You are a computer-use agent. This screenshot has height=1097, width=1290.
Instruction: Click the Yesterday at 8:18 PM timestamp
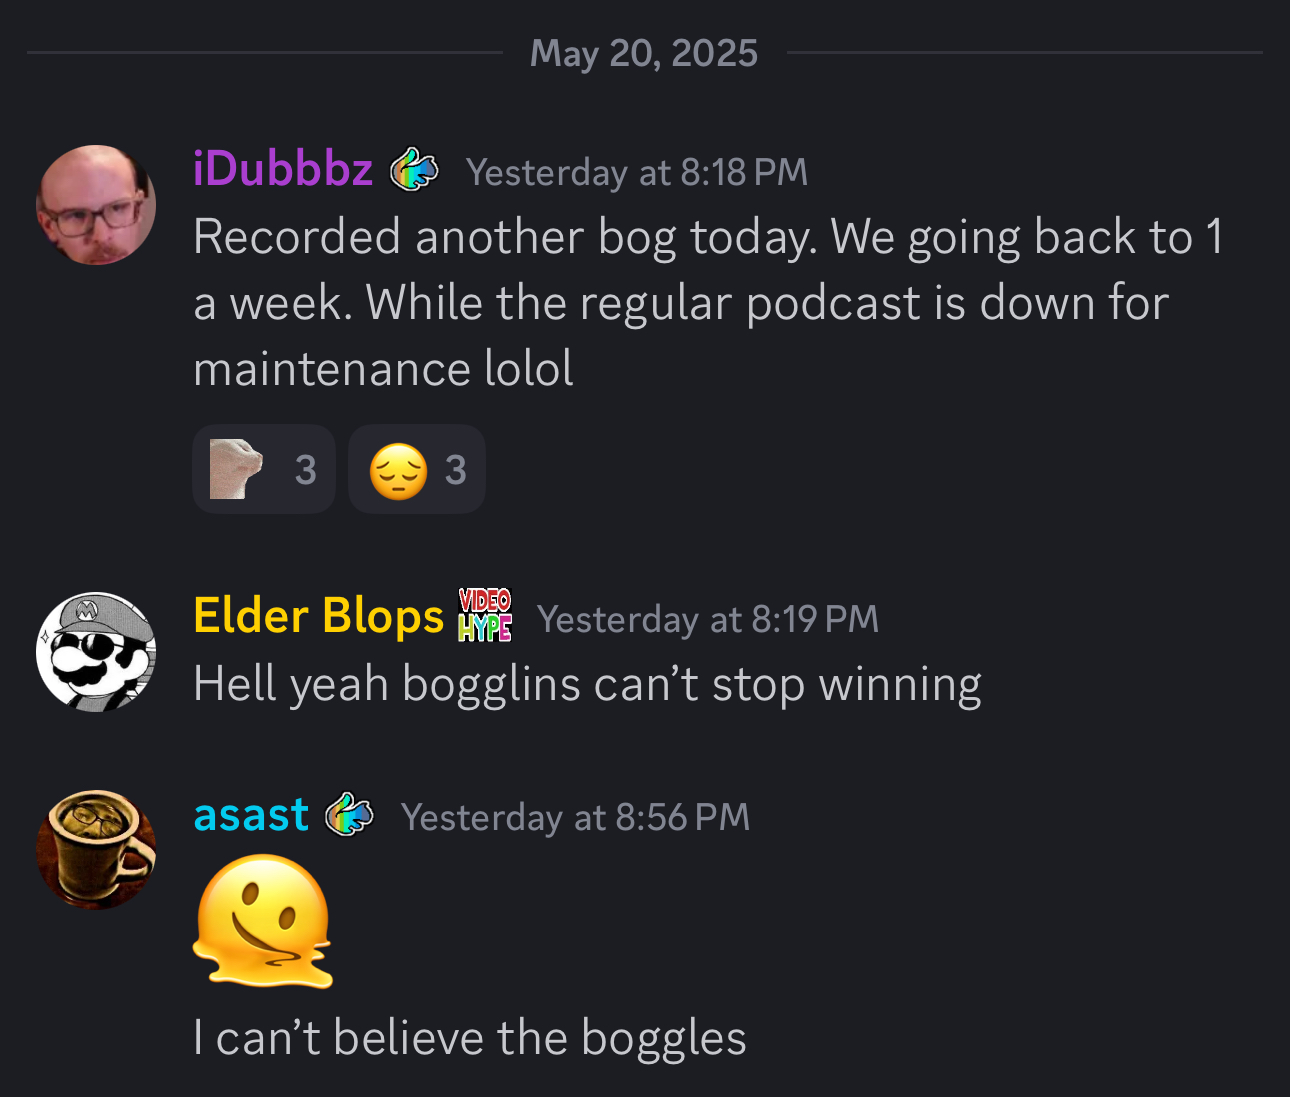point(637,172)
